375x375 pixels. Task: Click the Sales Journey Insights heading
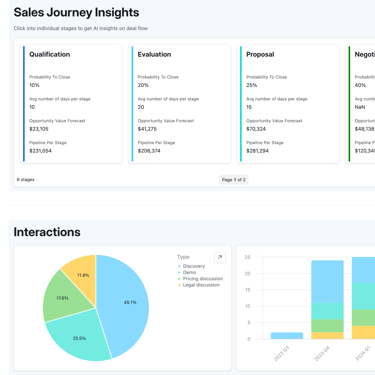pyautogui.click(x=76, y=12)
